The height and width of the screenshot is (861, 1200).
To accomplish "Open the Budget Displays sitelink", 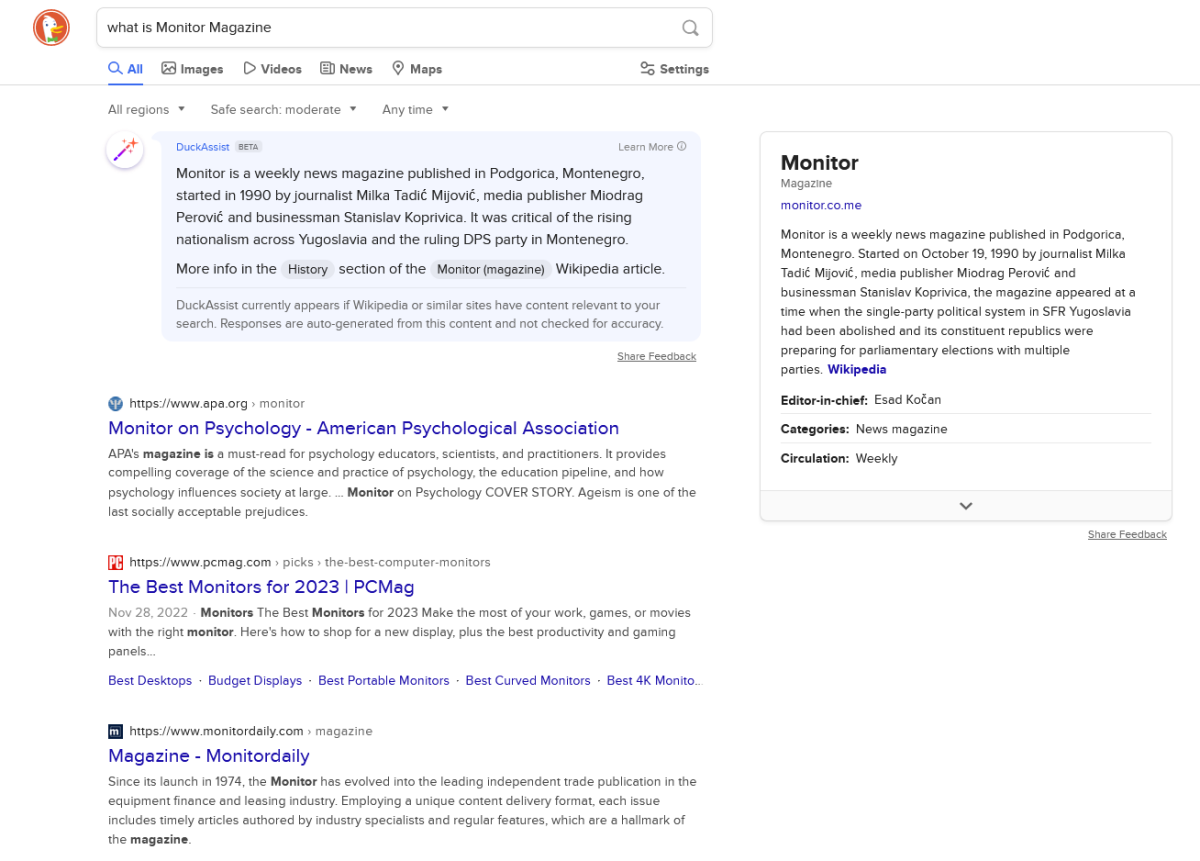I will click(255, 681).
